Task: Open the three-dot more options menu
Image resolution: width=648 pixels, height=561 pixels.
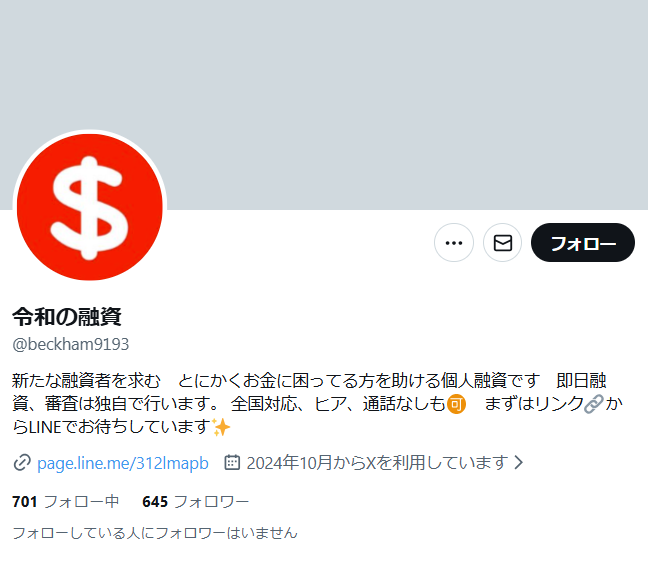Action: [x=454, y=243]
